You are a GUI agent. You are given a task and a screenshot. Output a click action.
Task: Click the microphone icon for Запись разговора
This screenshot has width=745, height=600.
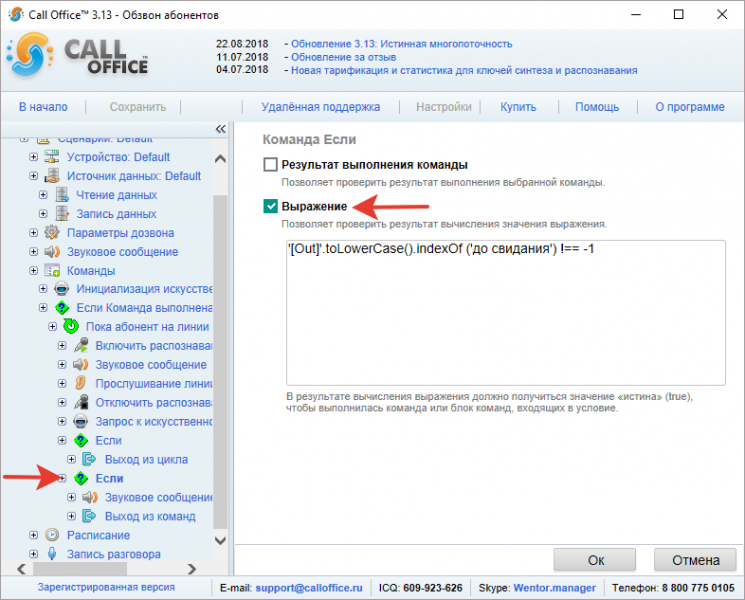pyautogui.click(x=52, y=554)
